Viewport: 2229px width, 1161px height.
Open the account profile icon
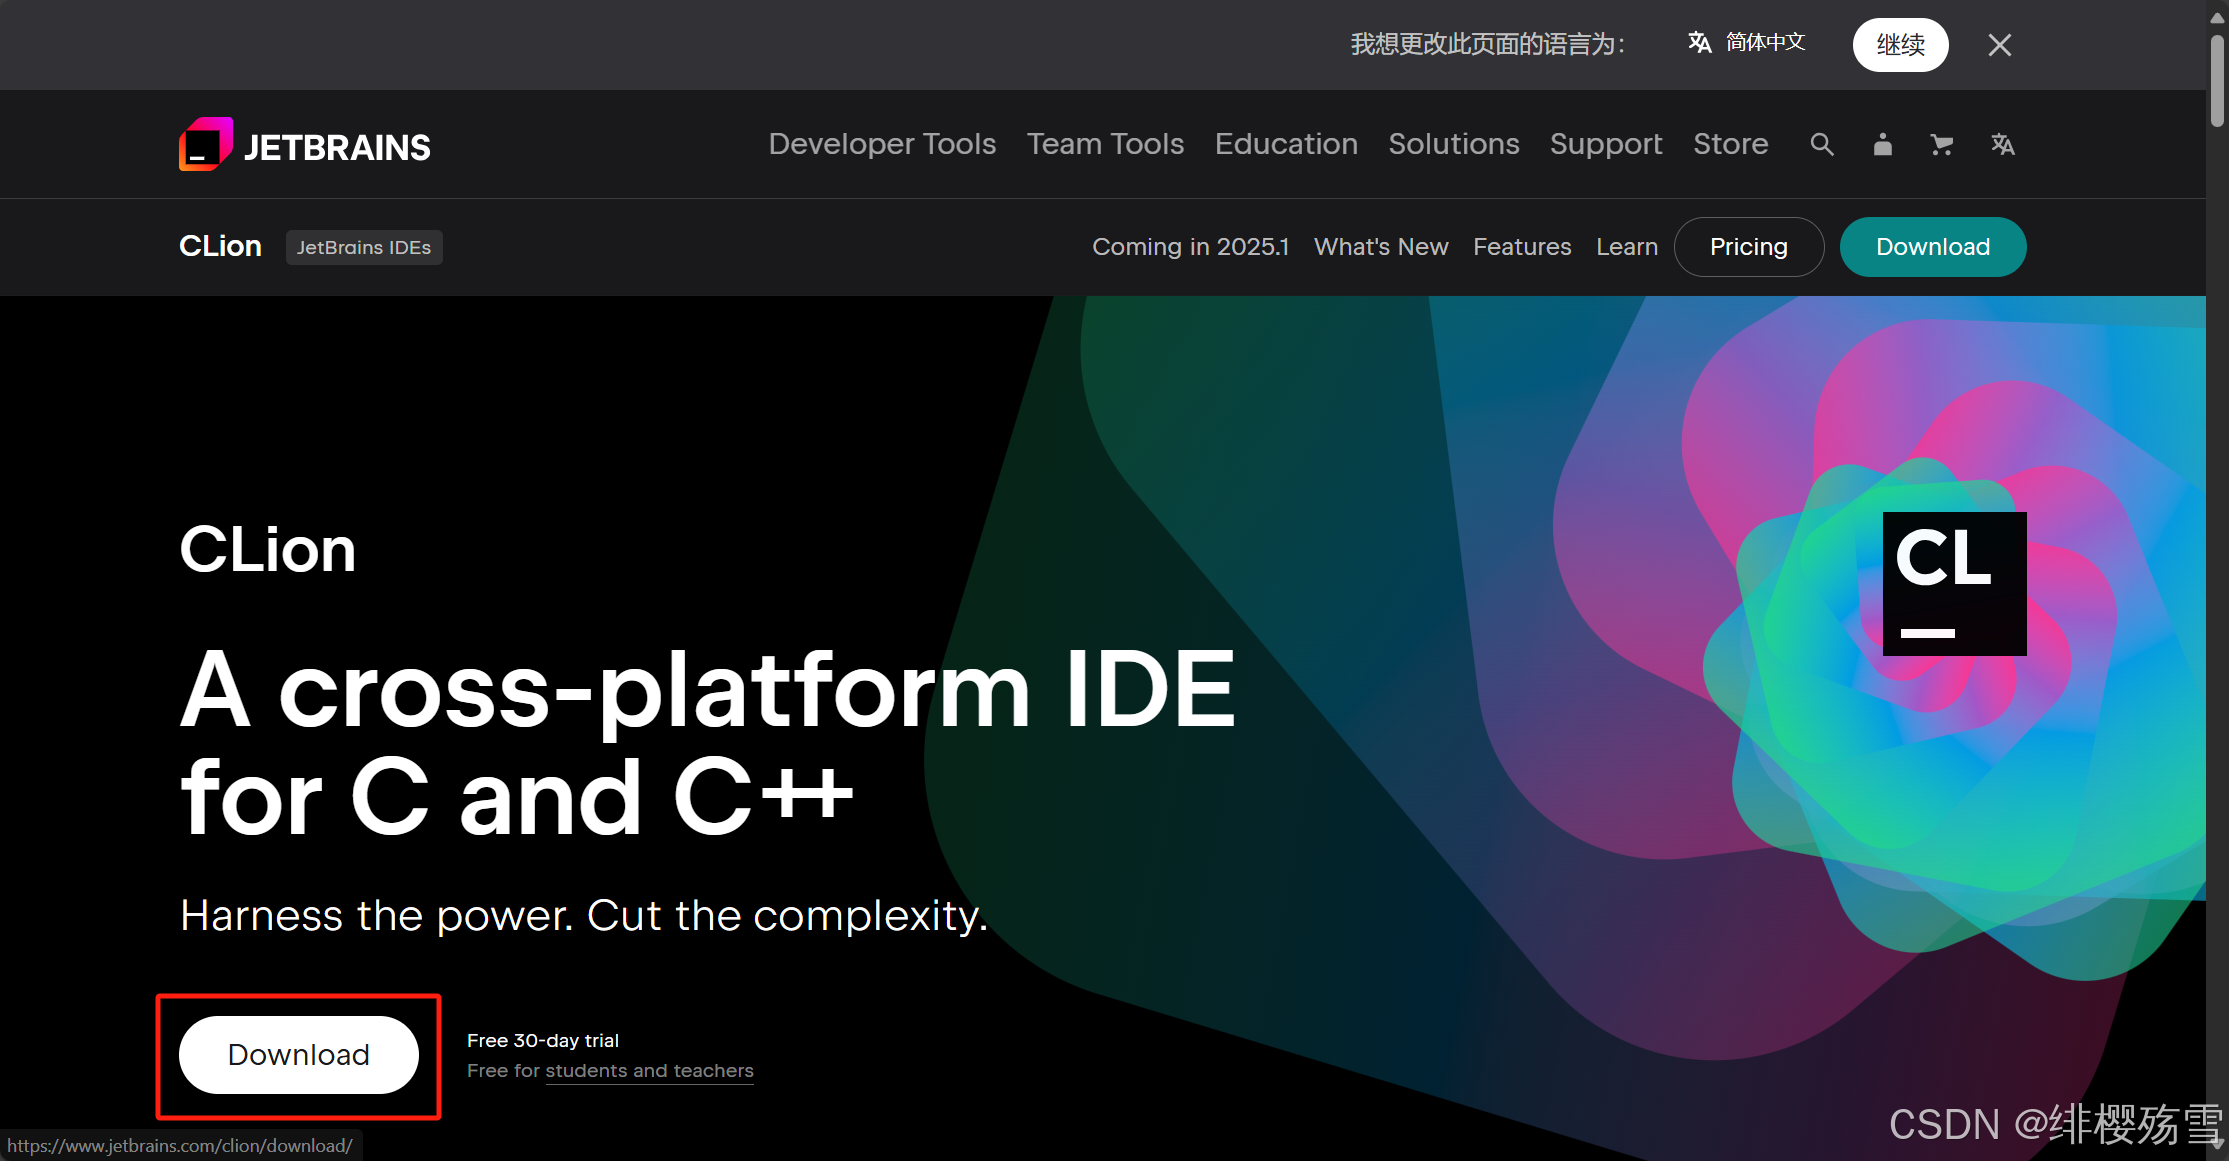pyautogui.click(x=1882, y=145)
